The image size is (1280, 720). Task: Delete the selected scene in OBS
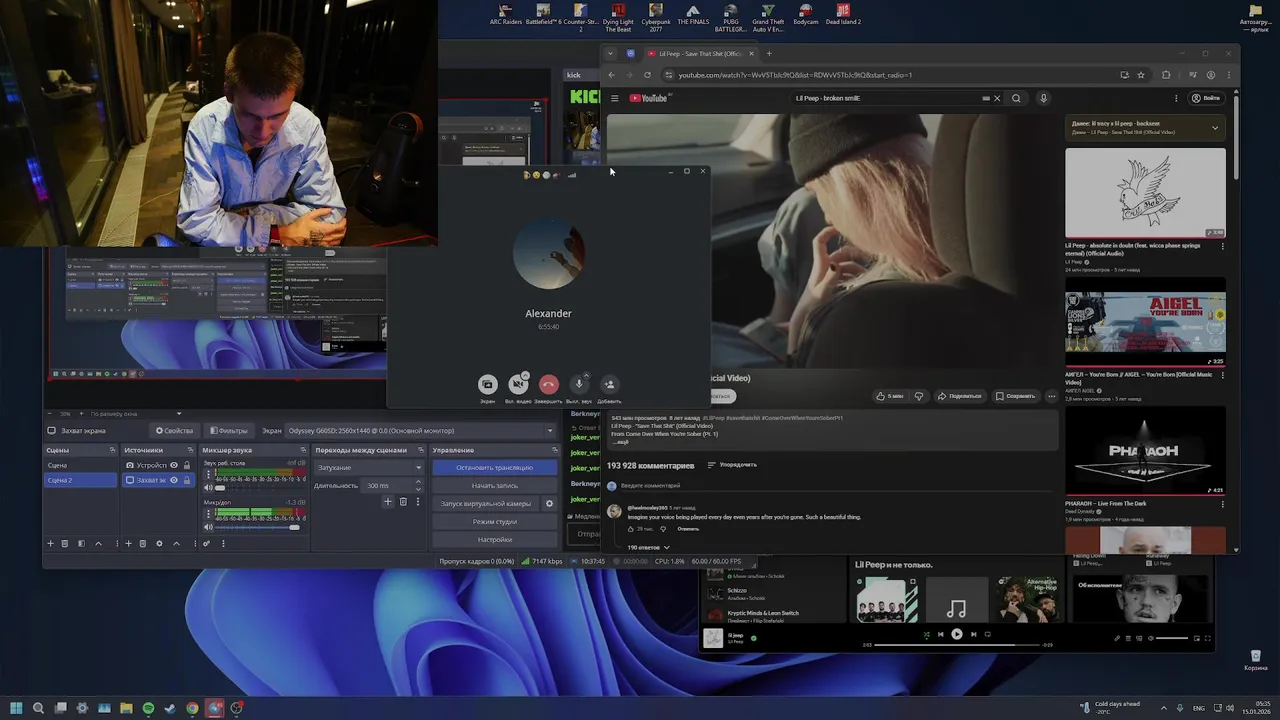click(x=65, y=544)
